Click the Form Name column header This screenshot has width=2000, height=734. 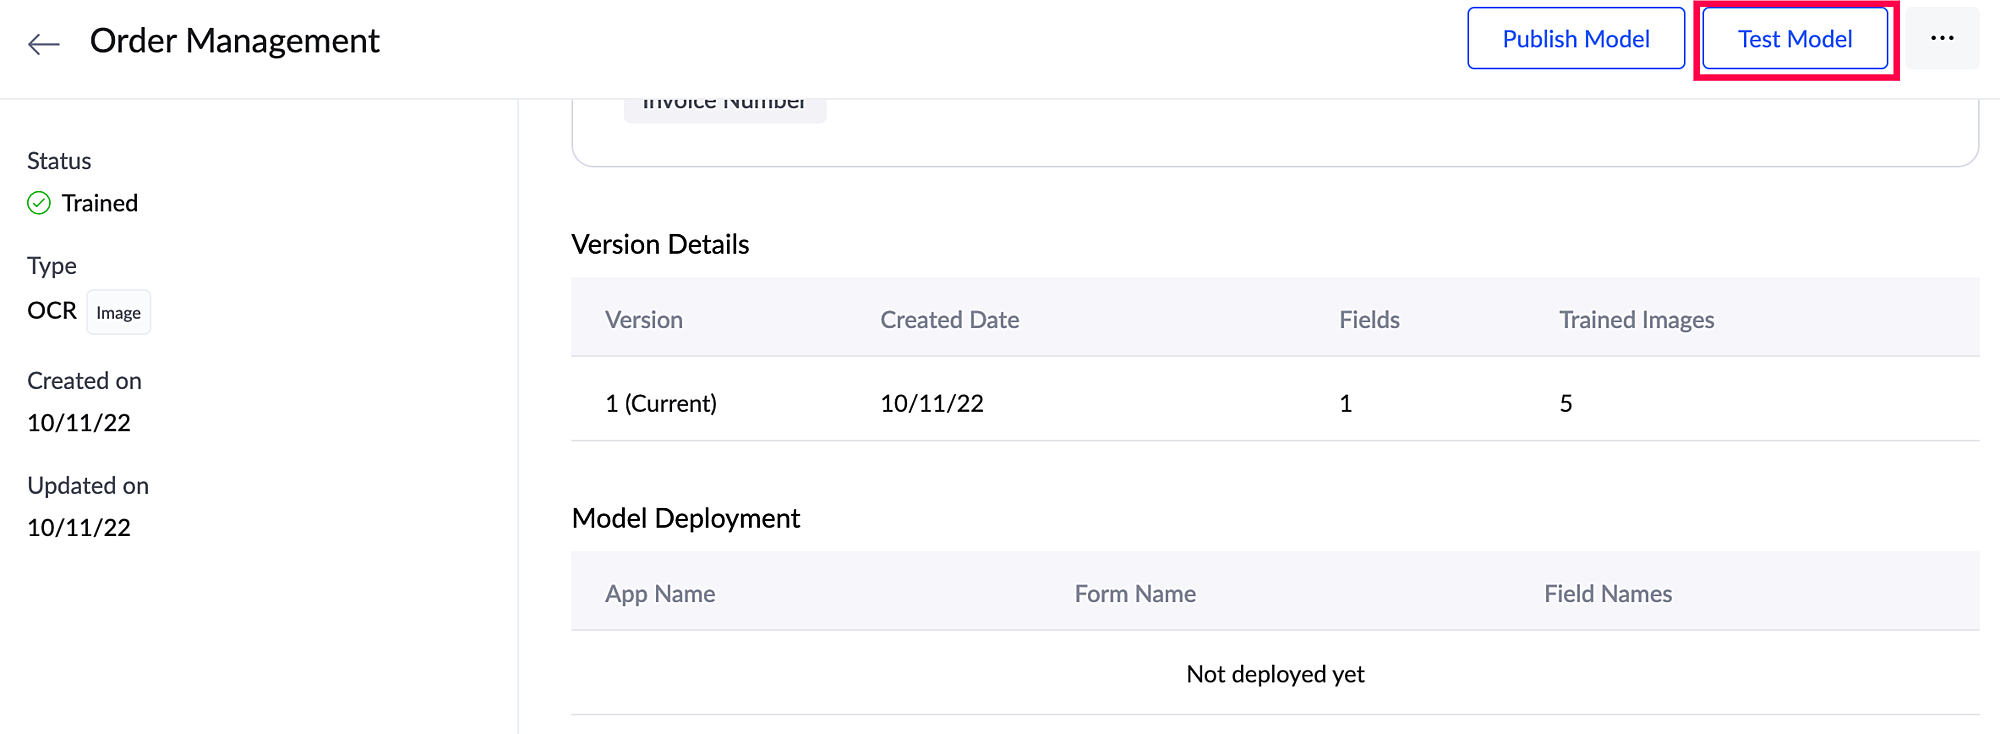[1135, 594]
